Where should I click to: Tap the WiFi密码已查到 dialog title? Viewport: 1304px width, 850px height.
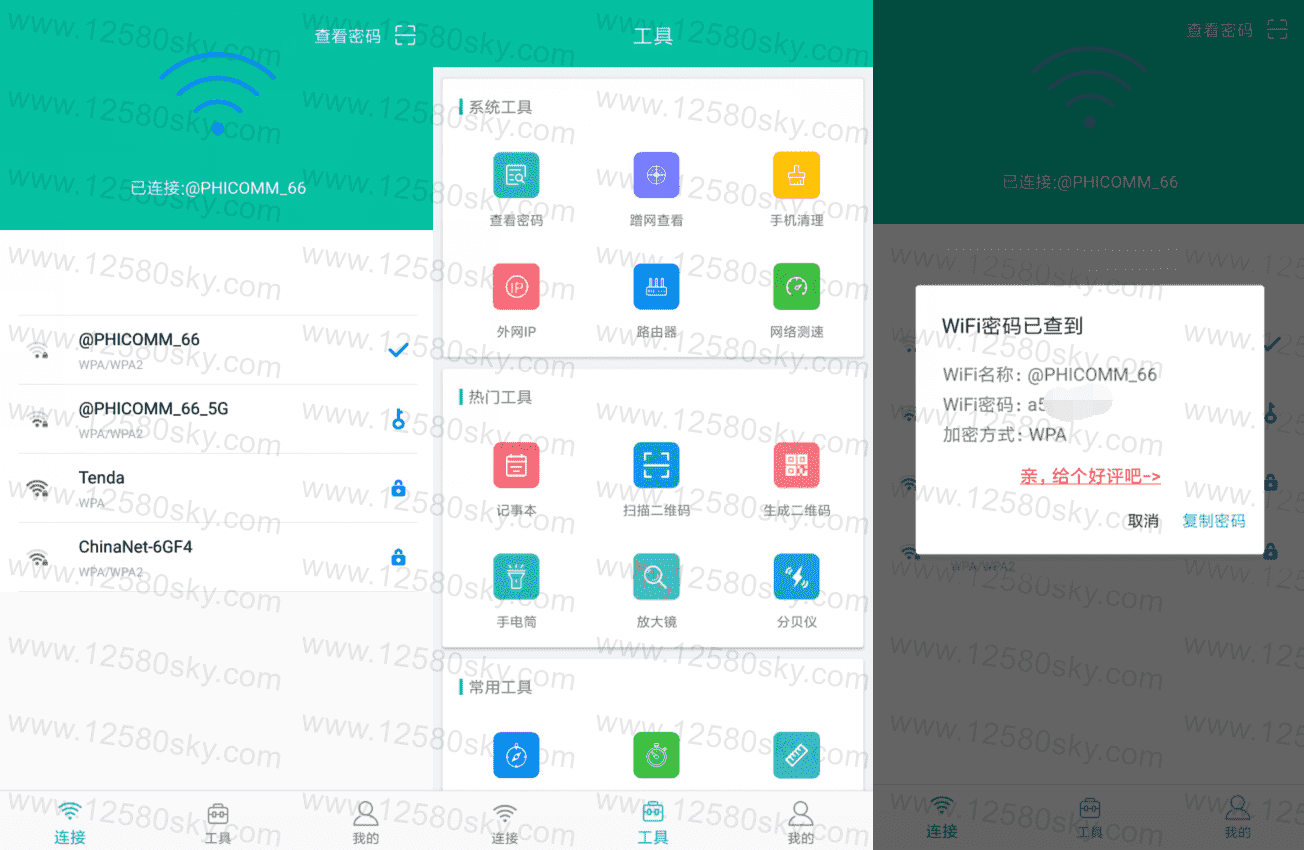(1012, 326)
